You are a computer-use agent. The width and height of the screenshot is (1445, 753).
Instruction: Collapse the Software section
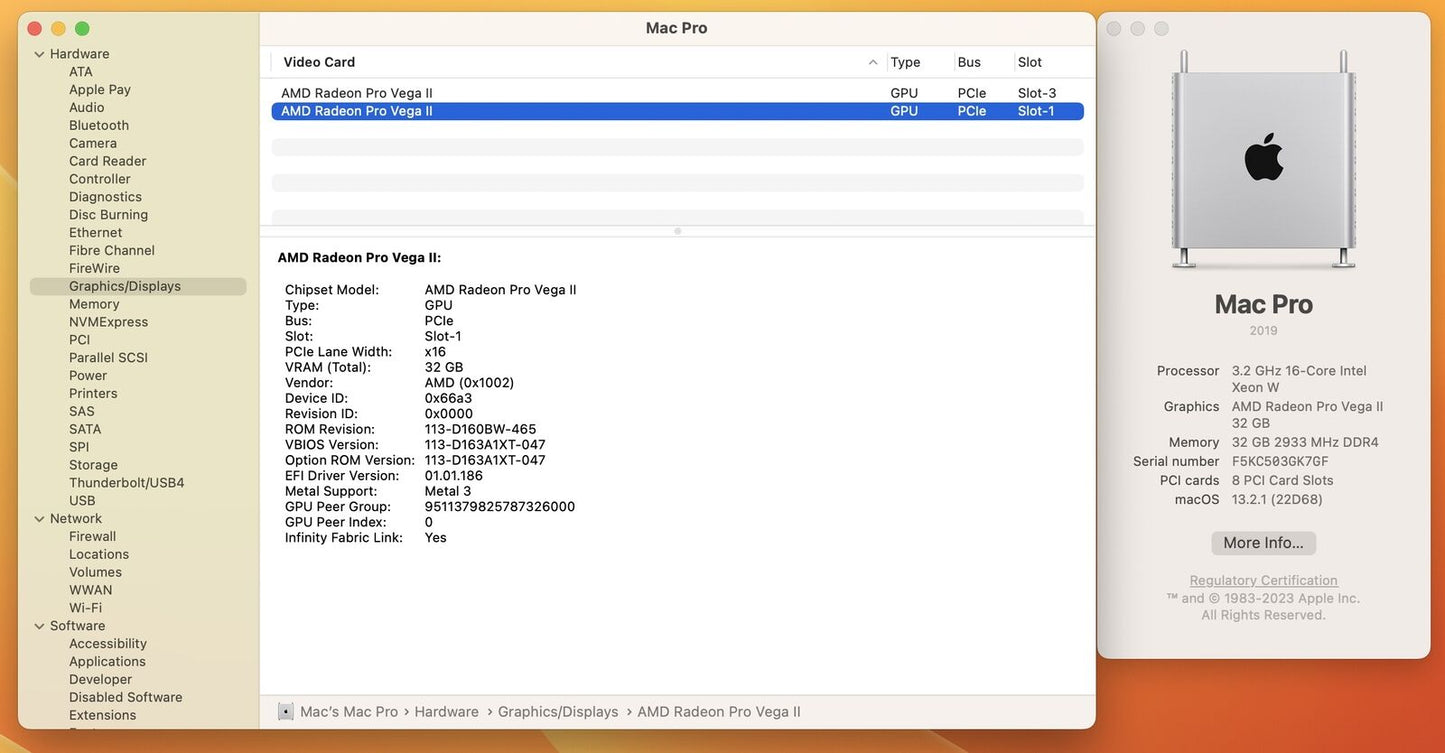(40, 626)
